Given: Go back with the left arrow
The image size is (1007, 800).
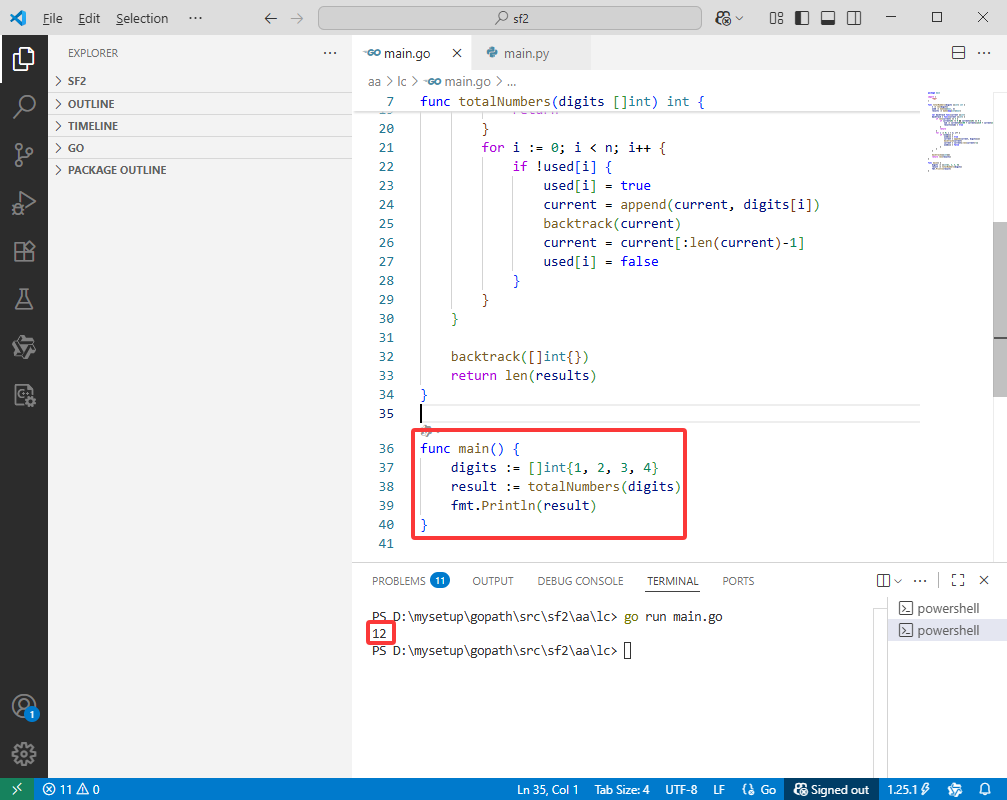Looking at the screenshot, I should click(x=270, y=18).
